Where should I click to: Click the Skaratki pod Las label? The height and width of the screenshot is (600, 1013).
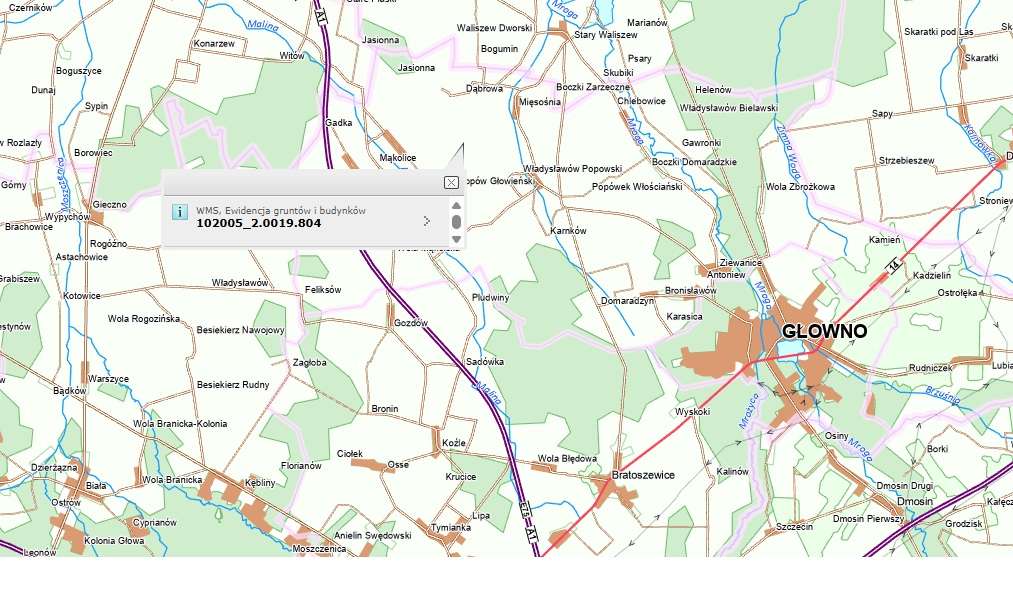point(939,32)
